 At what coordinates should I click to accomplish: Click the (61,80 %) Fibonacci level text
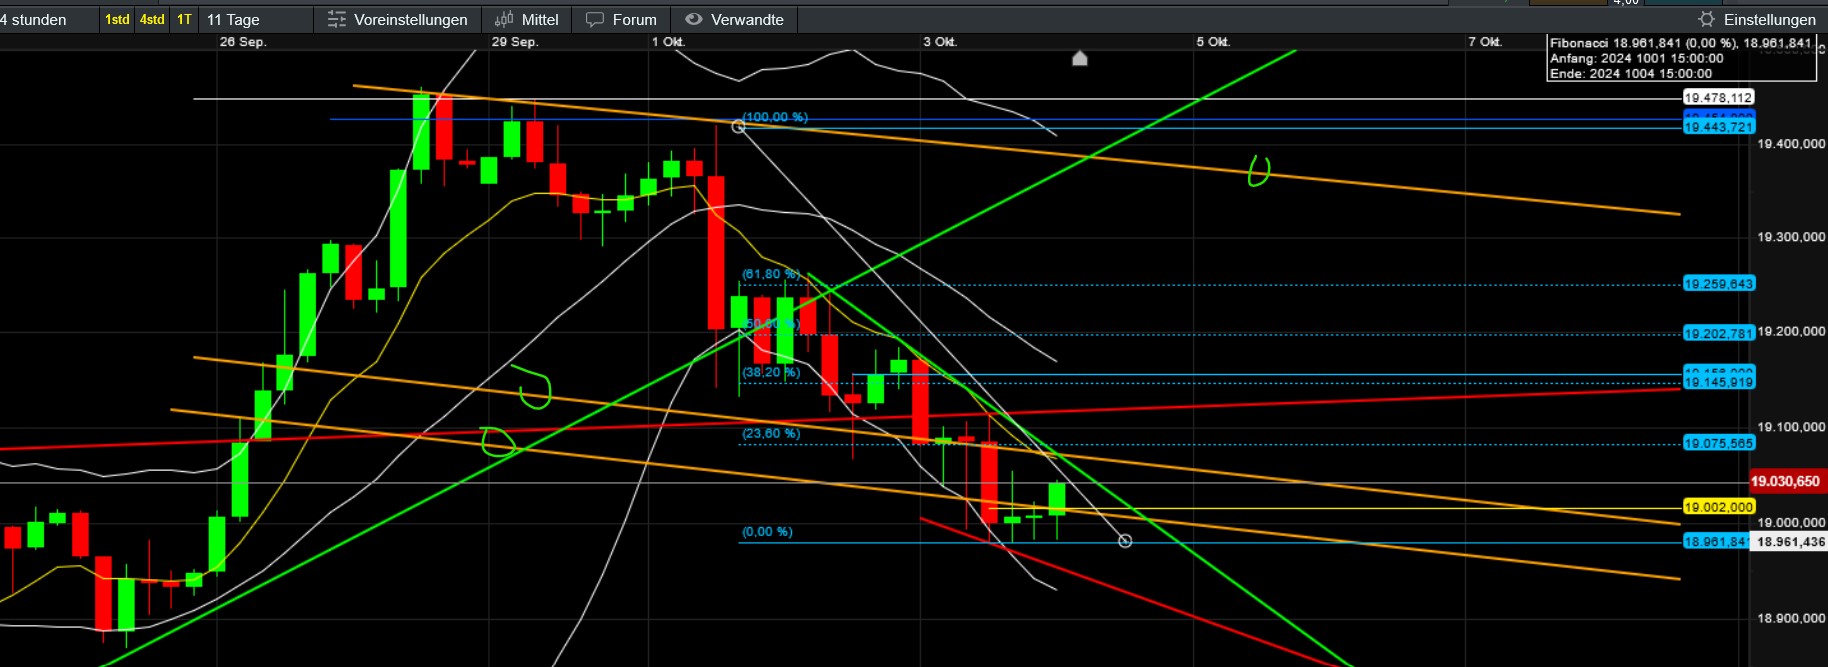click(770, 274)
